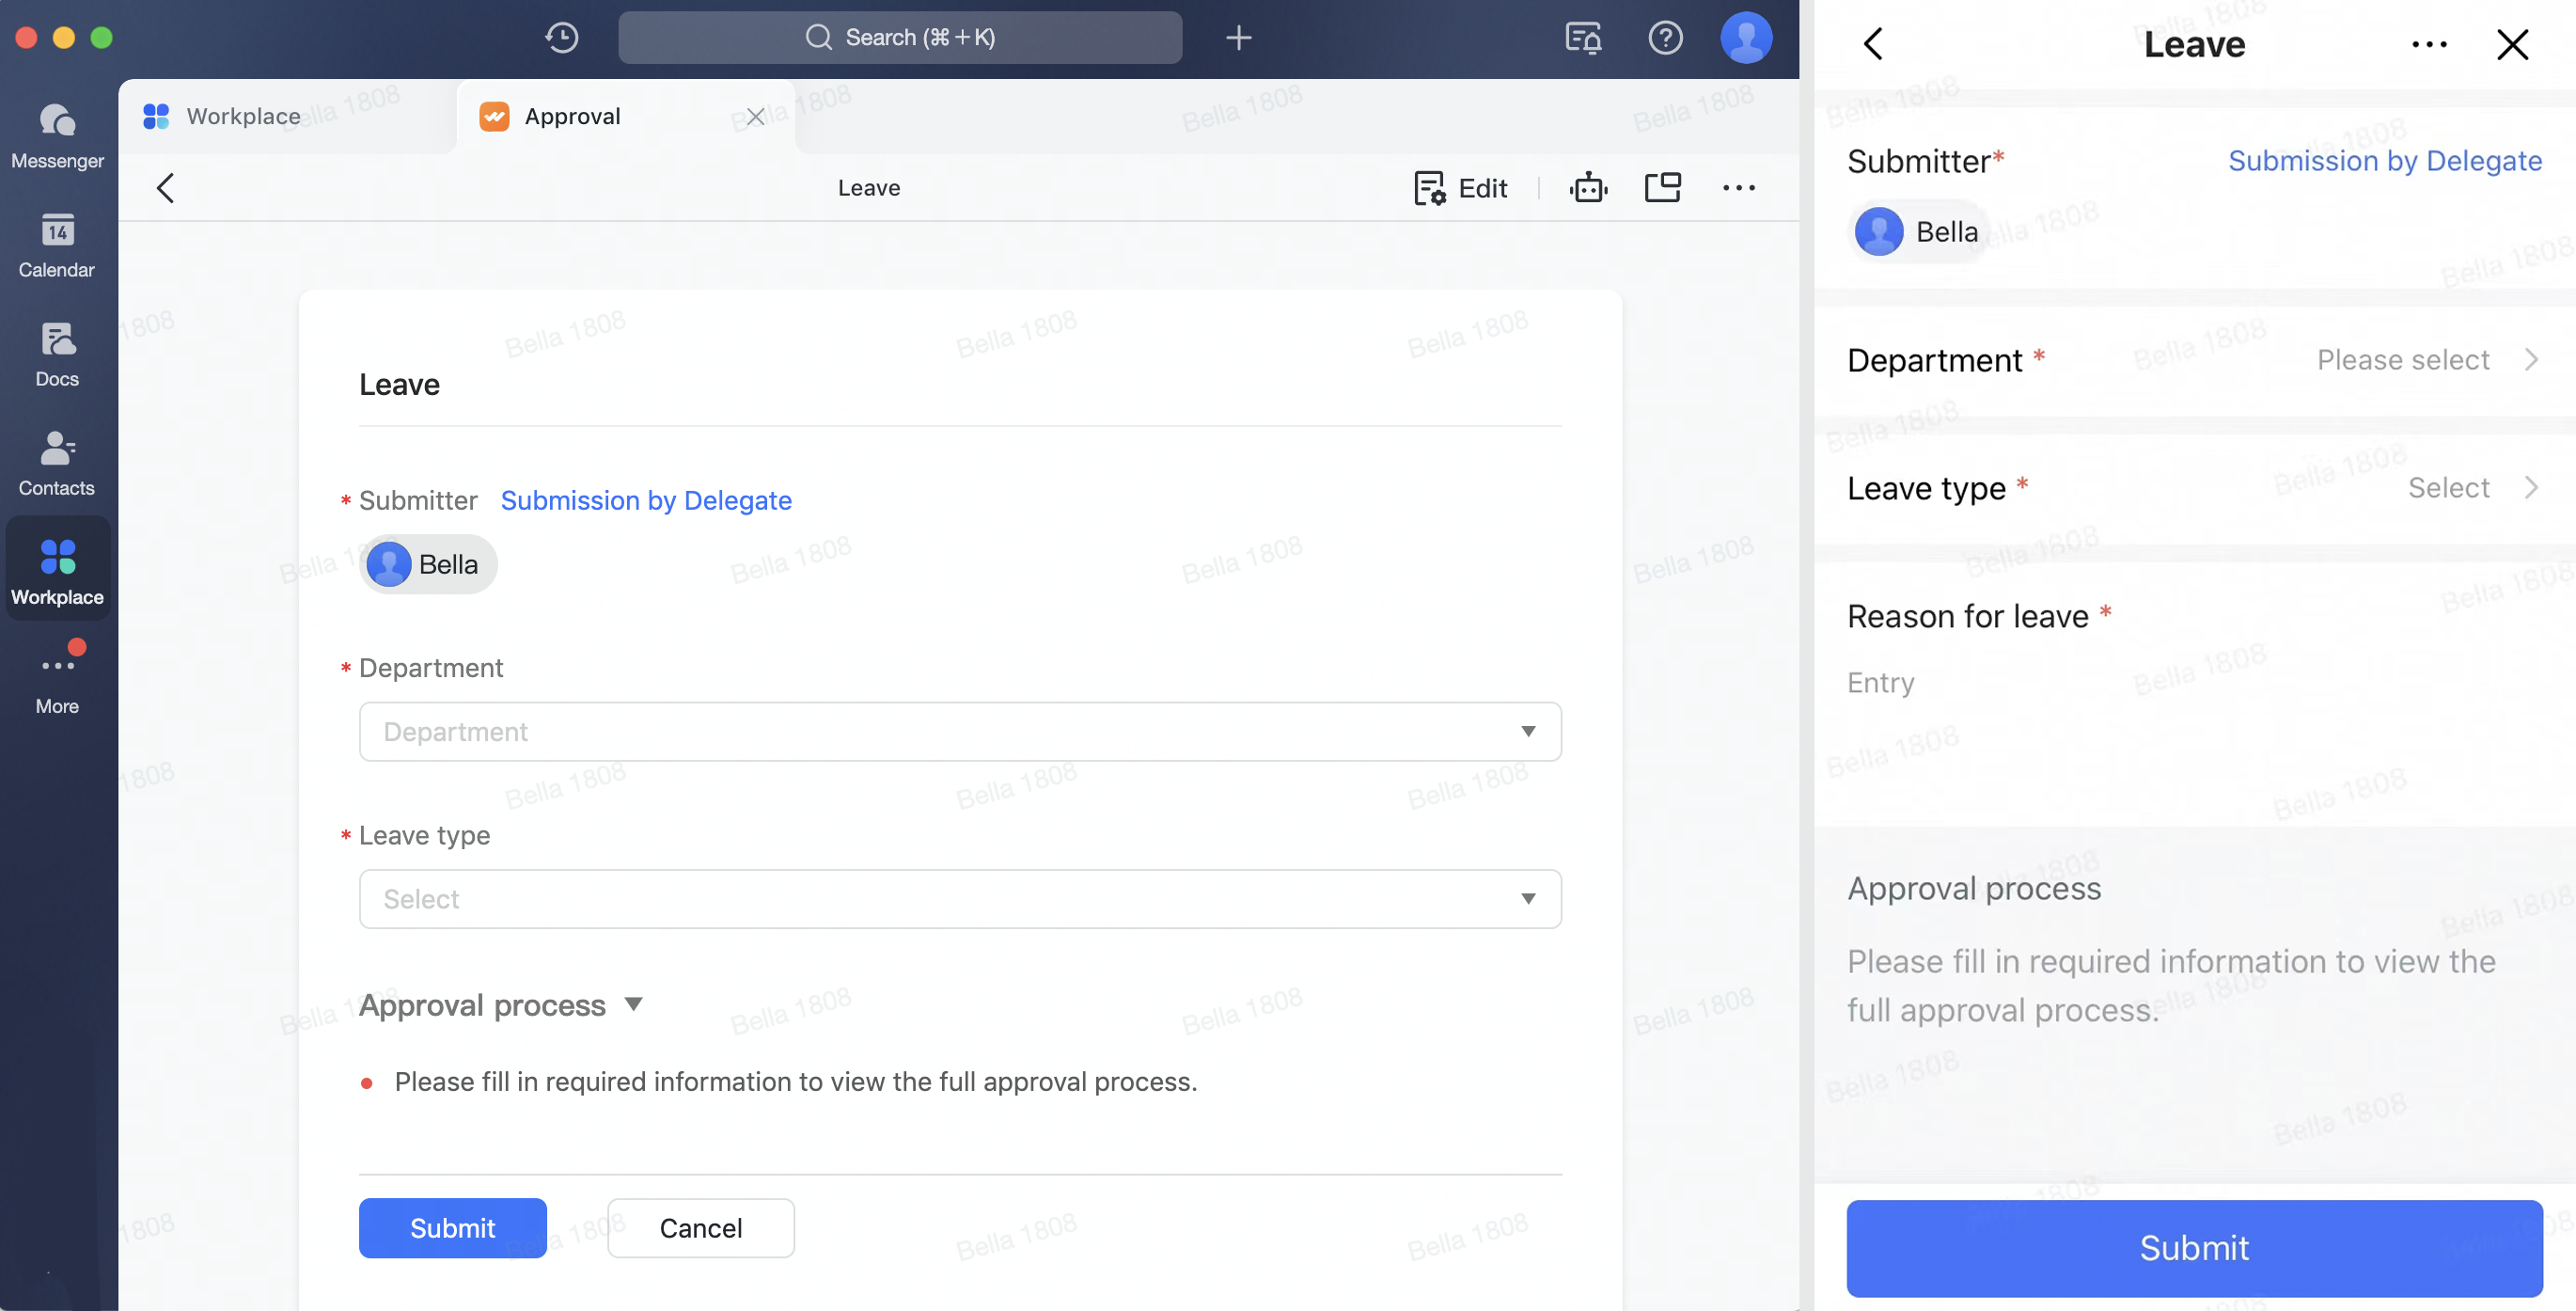Open your profile avatar
Viewport: 2576px width, 1311px height.
pos(1746,37)
